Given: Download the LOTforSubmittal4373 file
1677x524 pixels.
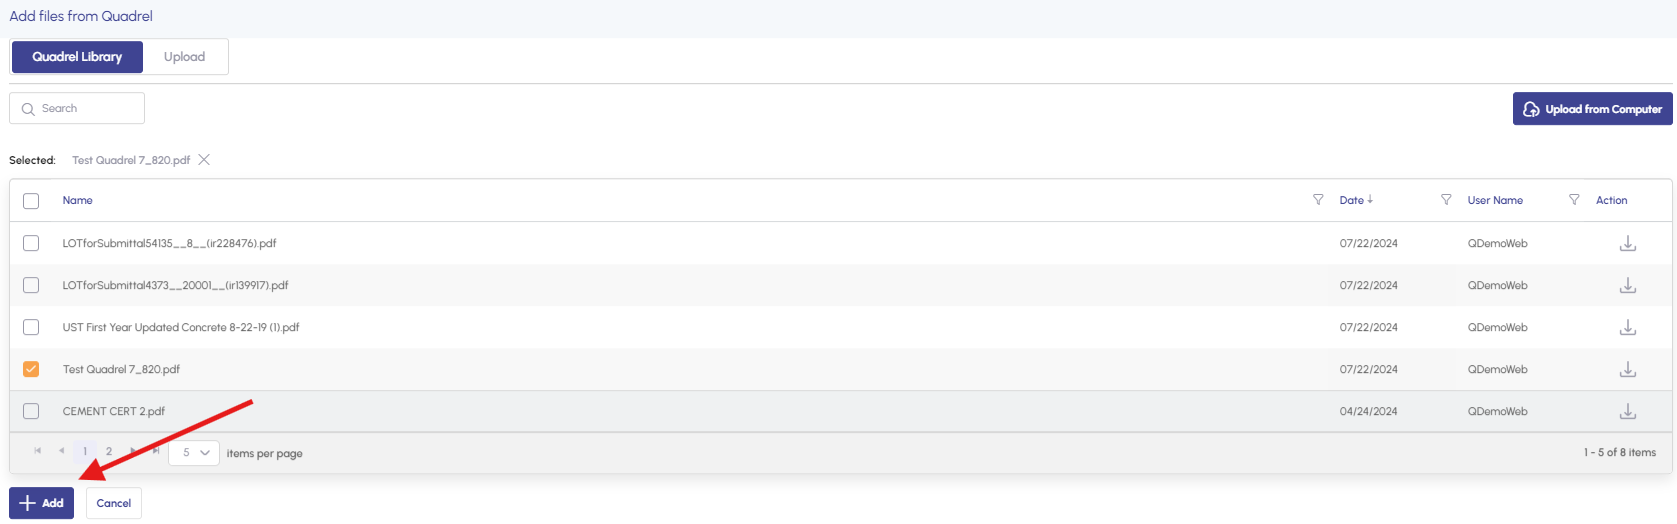Looking at the screenshot, I should click(1627, 285).
